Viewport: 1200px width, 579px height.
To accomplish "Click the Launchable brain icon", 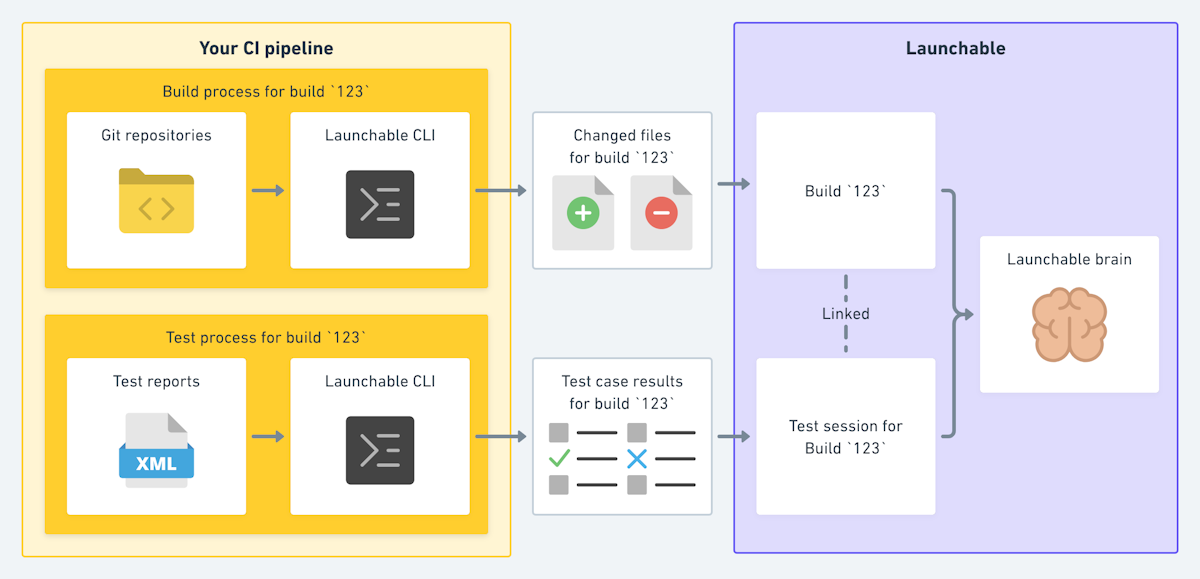I will (x=1069, y=324).
